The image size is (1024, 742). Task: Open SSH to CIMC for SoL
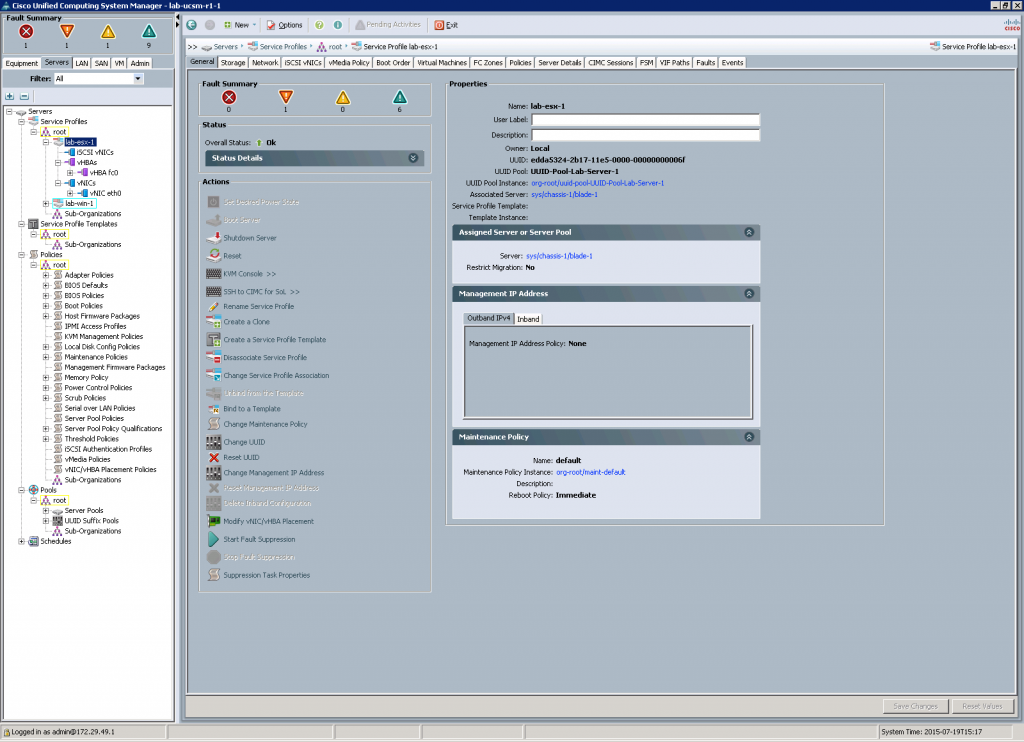point(261,292)
